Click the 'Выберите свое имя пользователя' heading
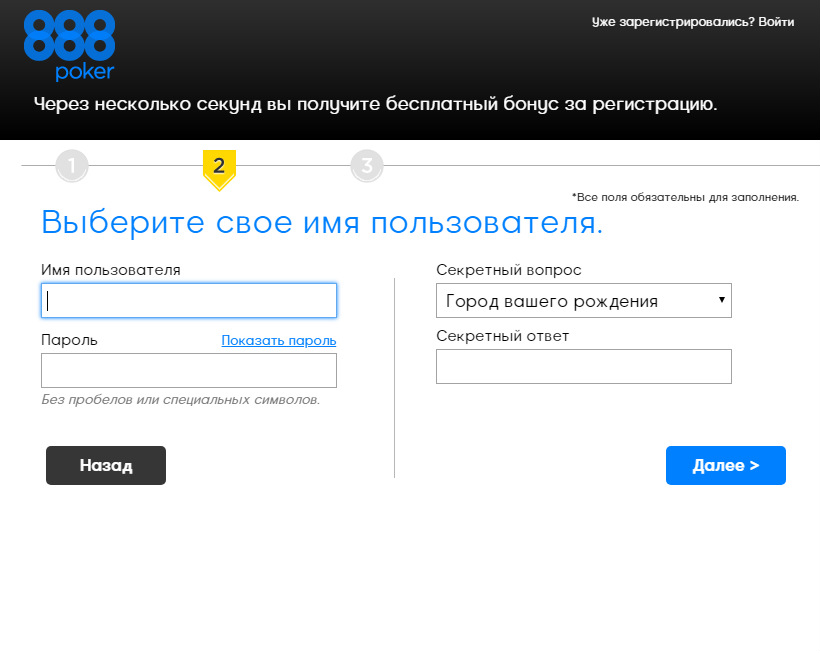This screenshot has width=820, height=653. click(x=320, y=222)
